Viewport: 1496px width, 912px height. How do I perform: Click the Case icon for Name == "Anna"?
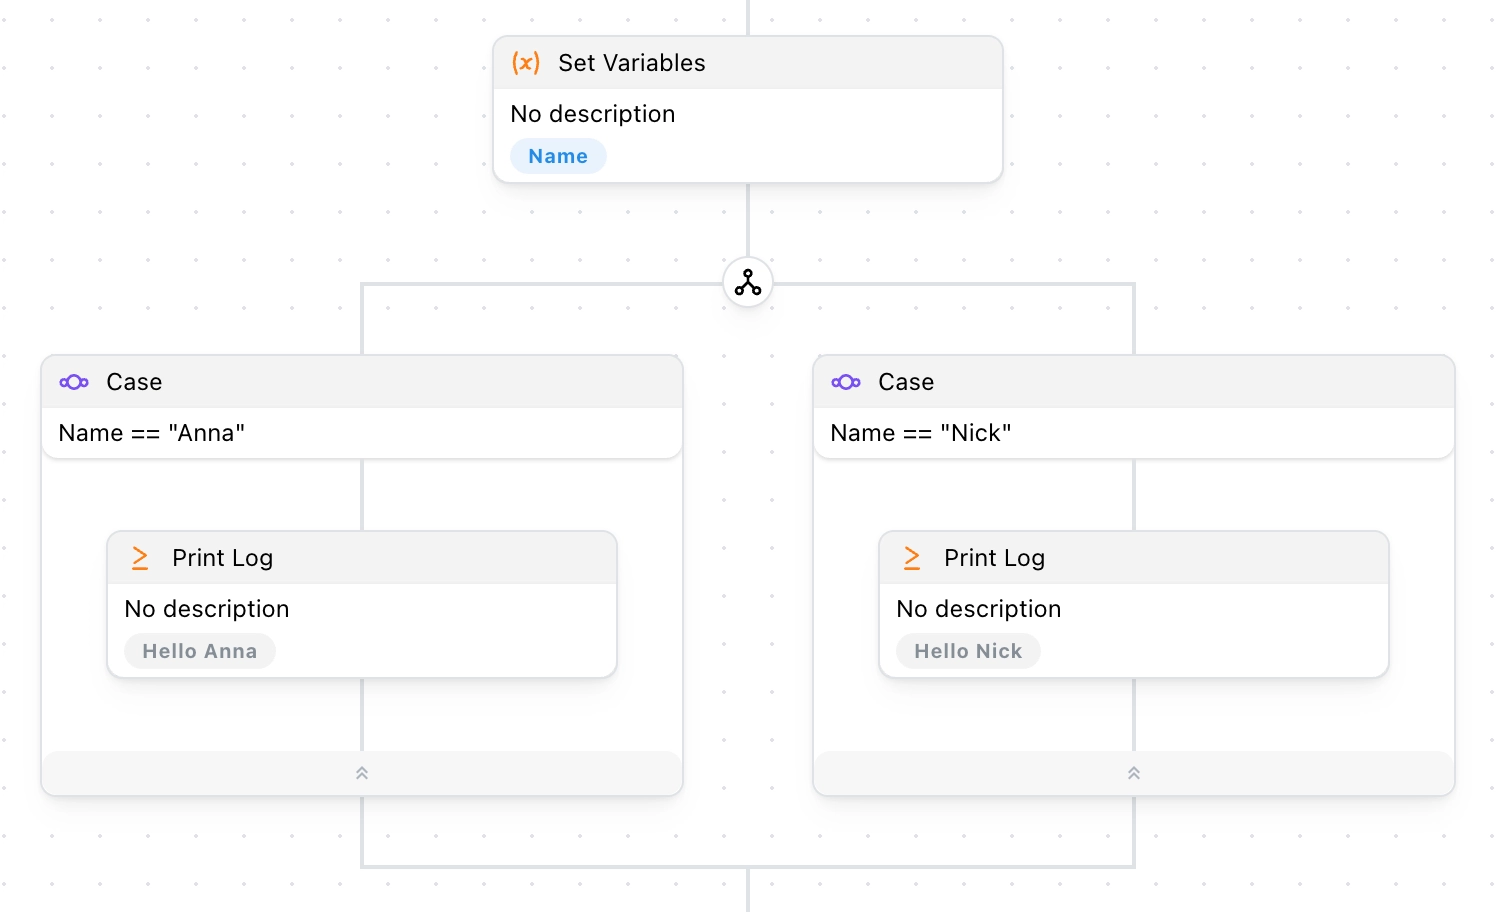click(x=74, y=382)
